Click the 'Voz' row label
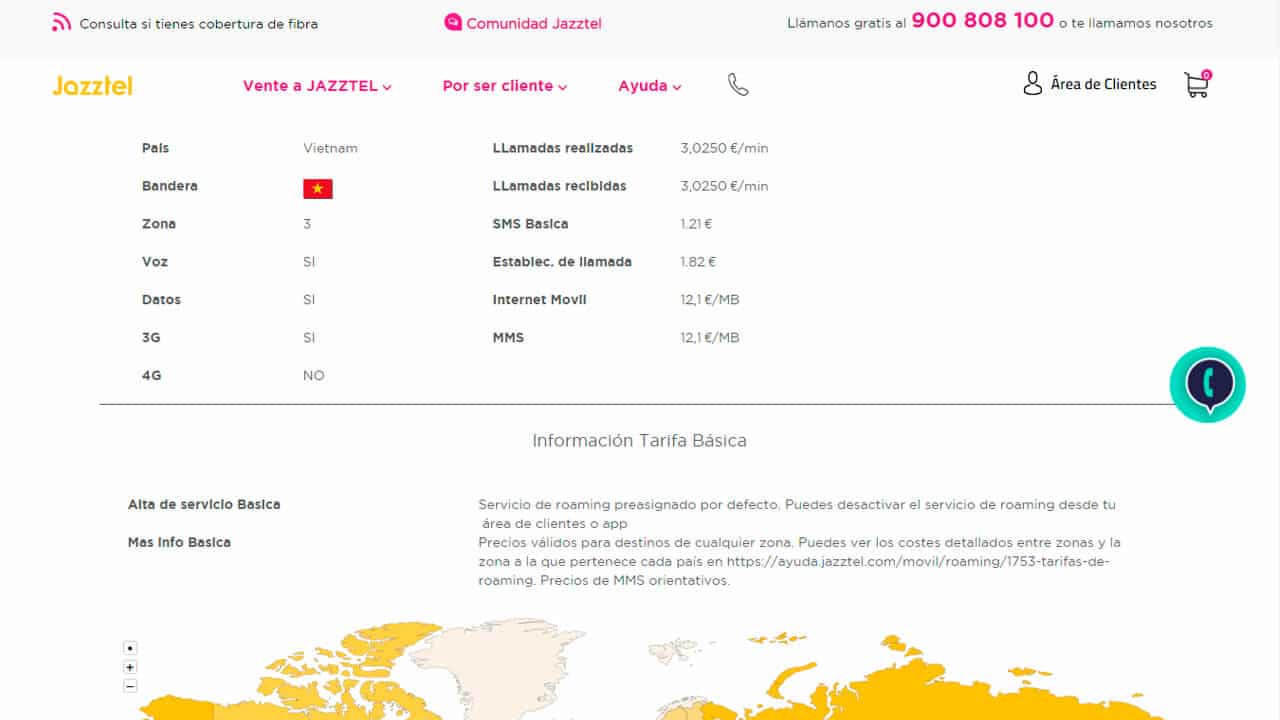Image resolution: width=1280 pixels, height=720 pixels. 155,262
